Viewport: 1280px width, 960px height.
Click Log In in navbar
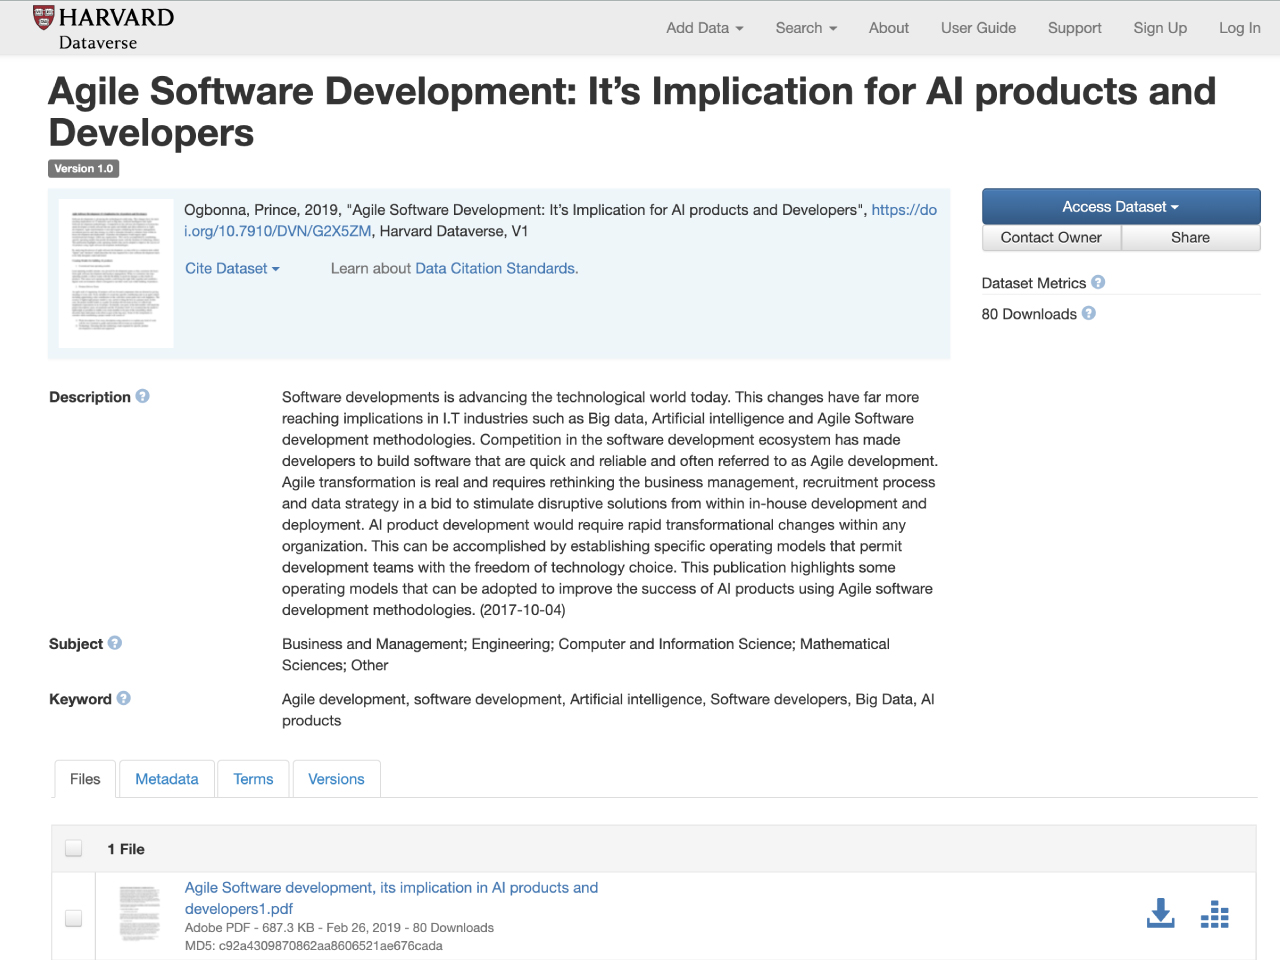1240,28
